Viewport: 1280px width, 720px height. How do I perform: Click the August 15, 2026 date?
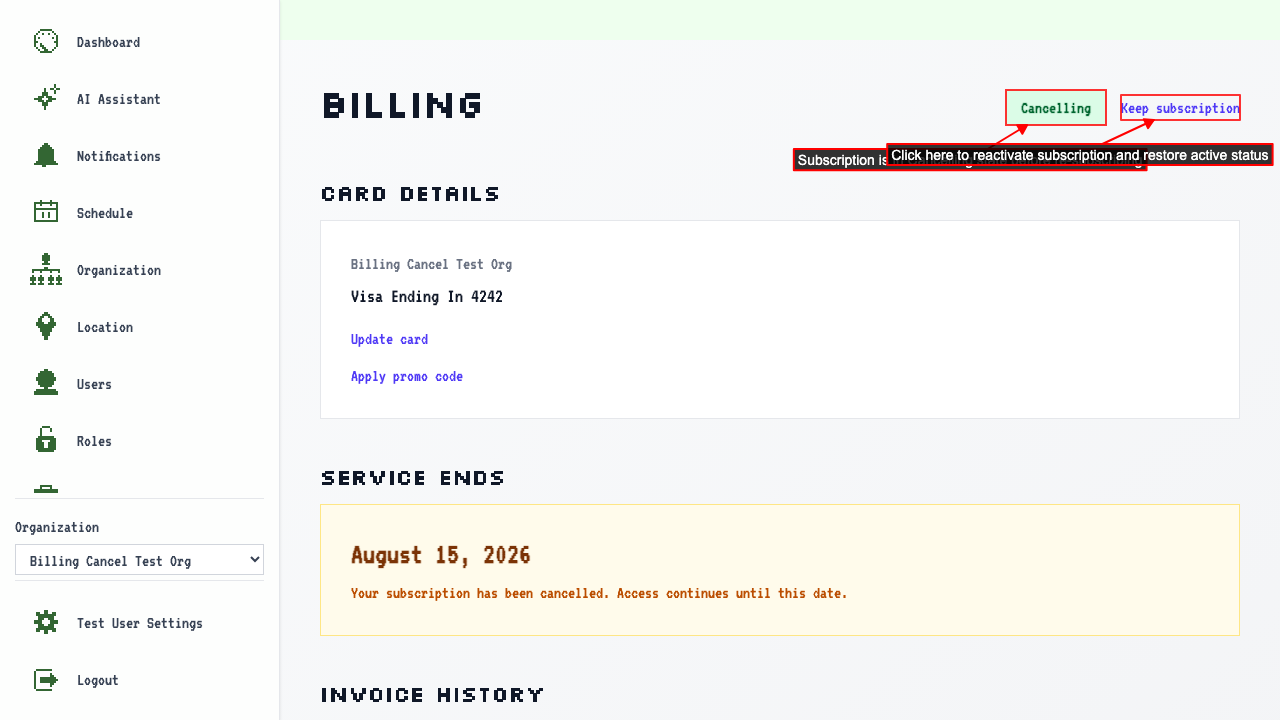(441, 555)
